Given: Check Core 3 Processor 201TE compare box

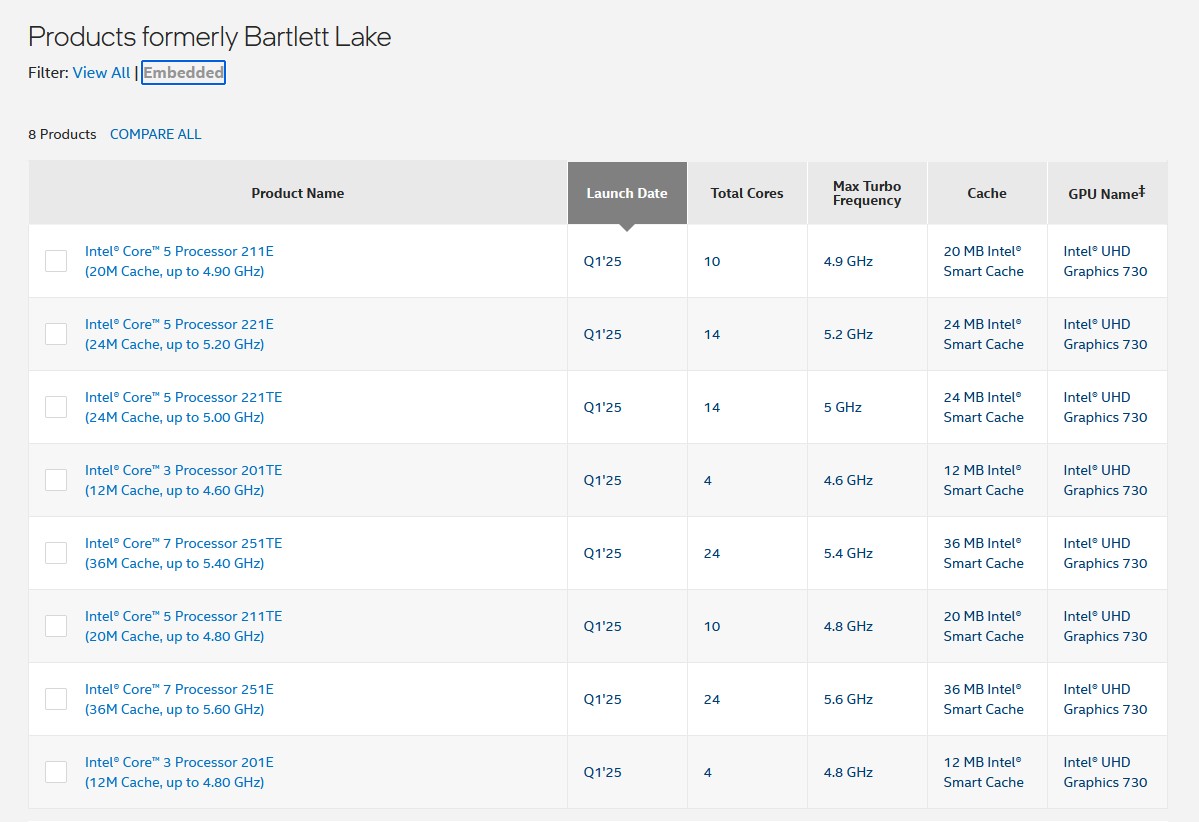Looking at the screenshot, I should coord(55,480).
